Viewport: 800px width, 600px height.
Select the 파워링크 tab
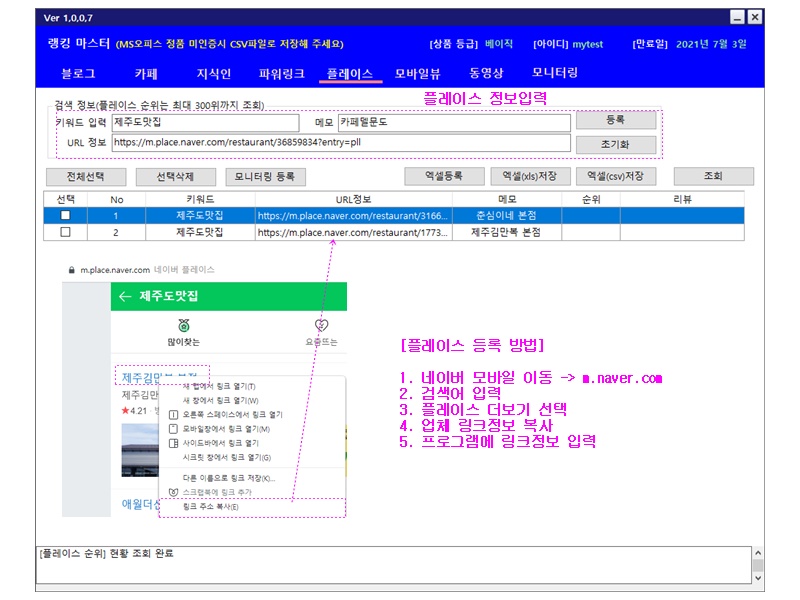click(282, 74)
